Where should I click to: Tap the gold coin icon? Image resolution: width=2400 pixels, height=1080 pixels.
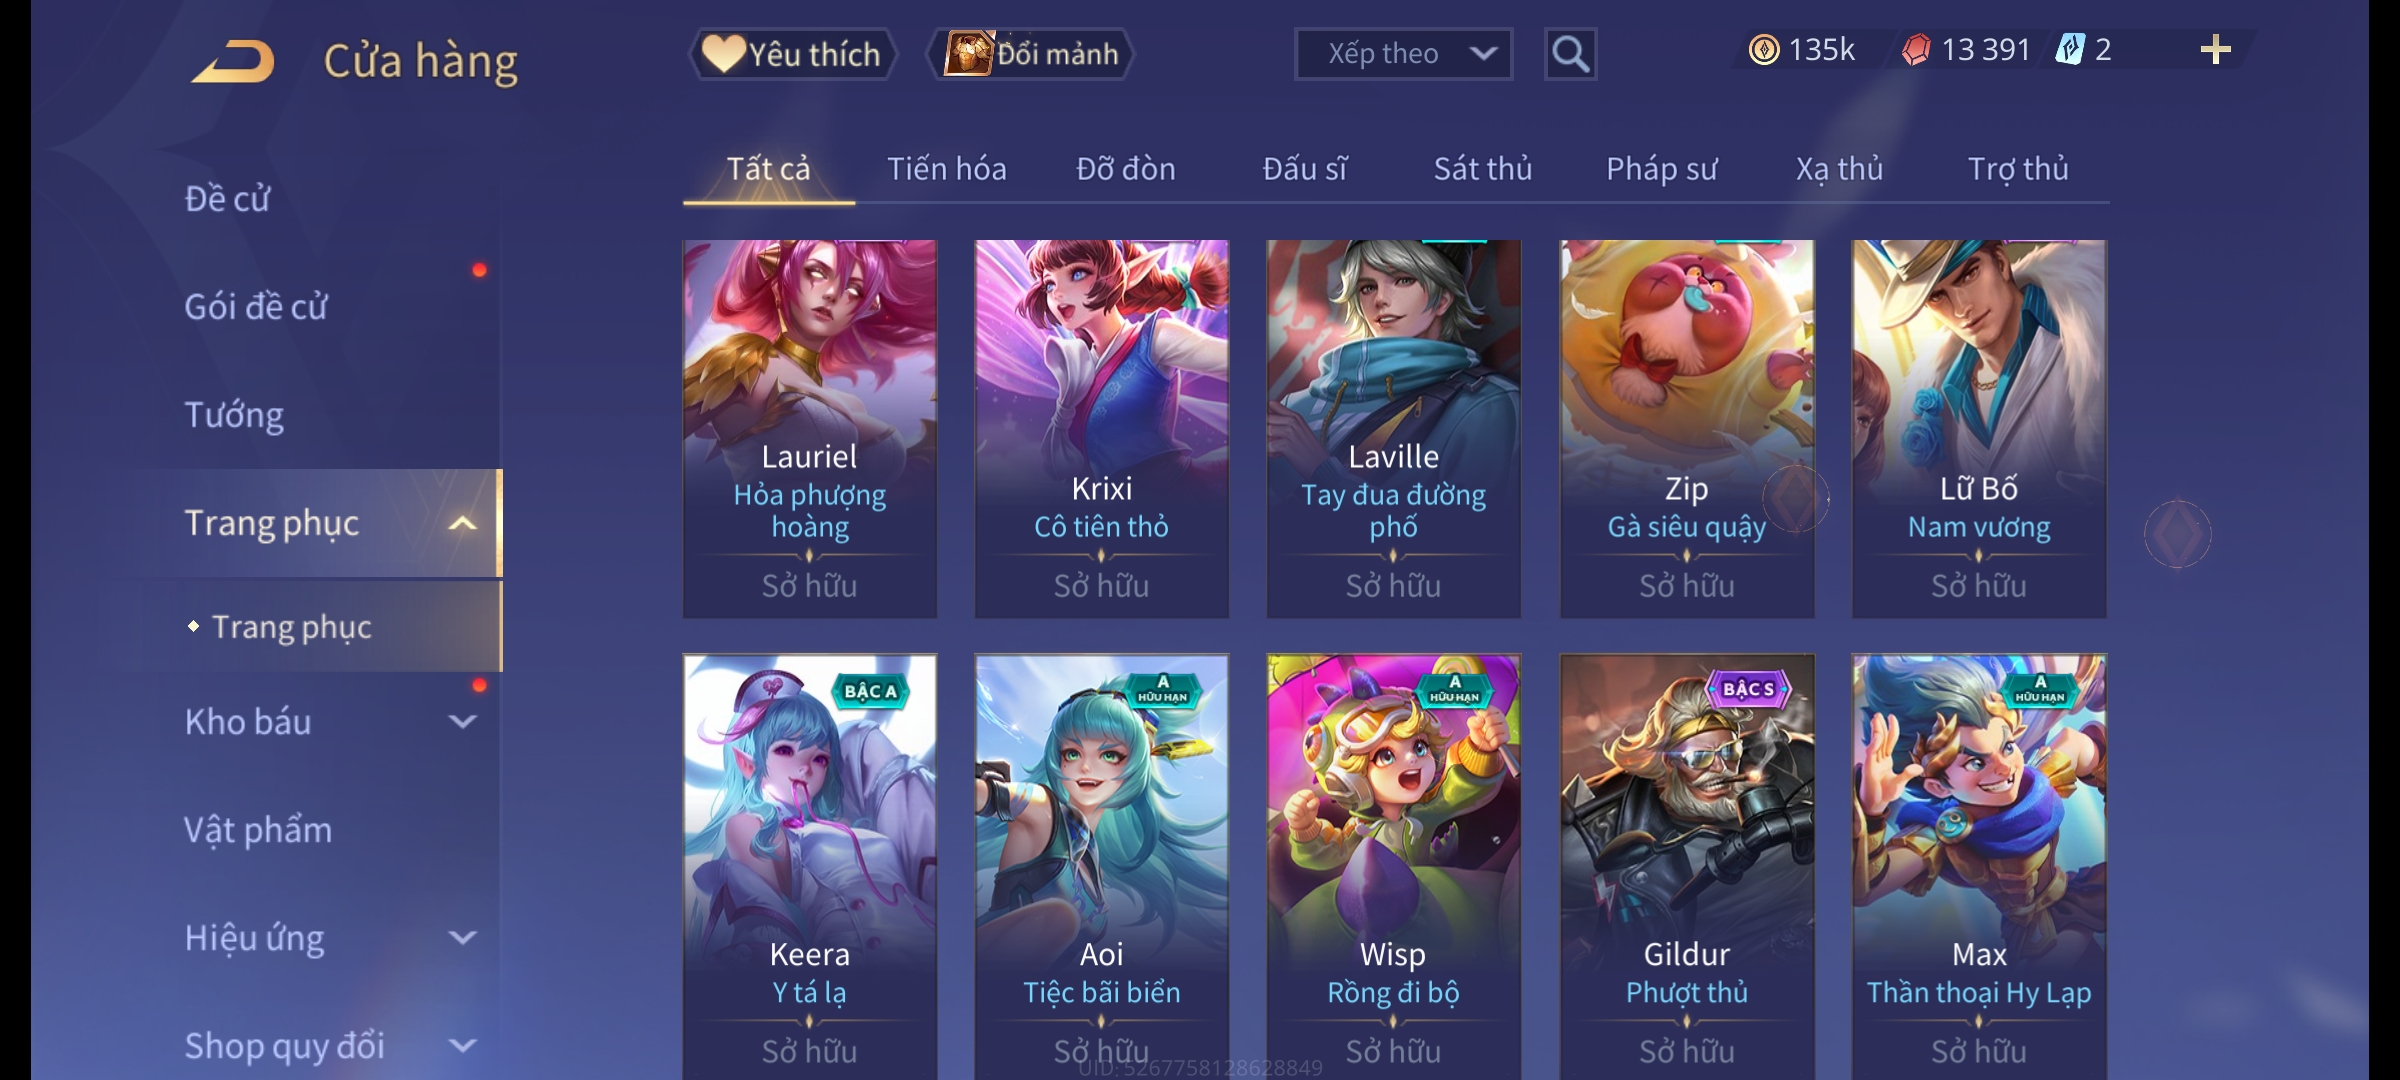pos(1764,50)
